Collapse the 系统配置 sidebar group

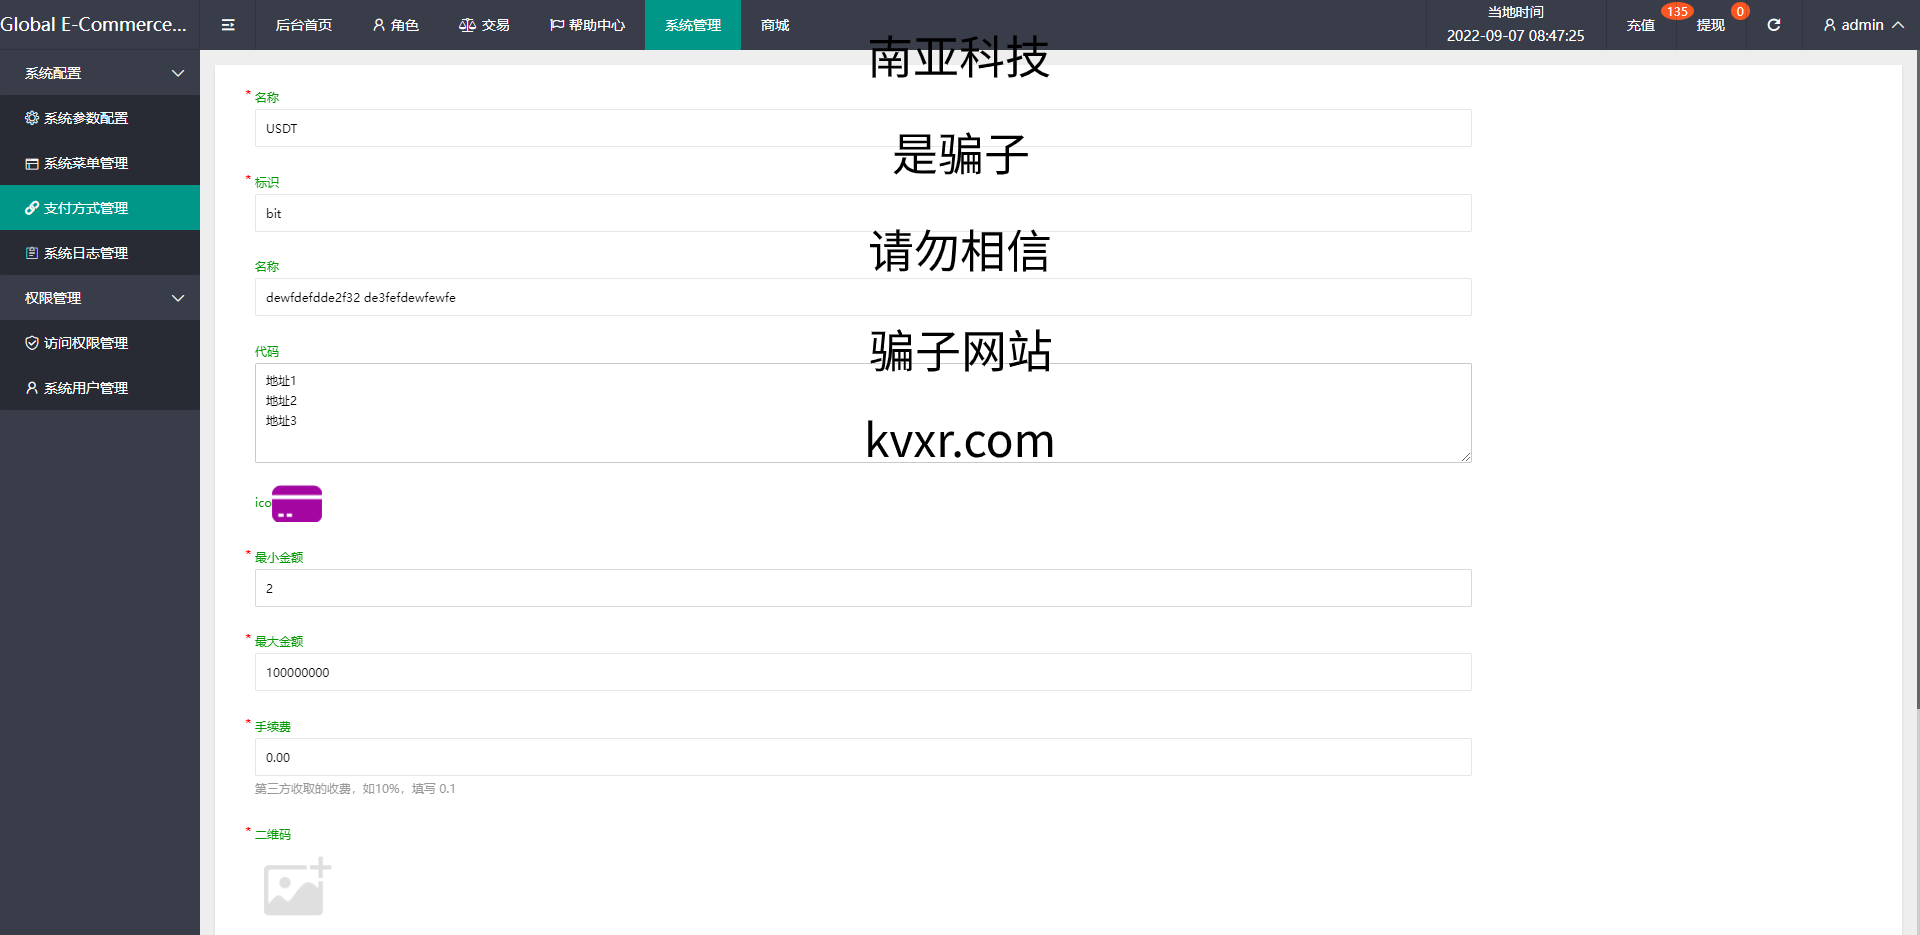click(x=100, y=73)
